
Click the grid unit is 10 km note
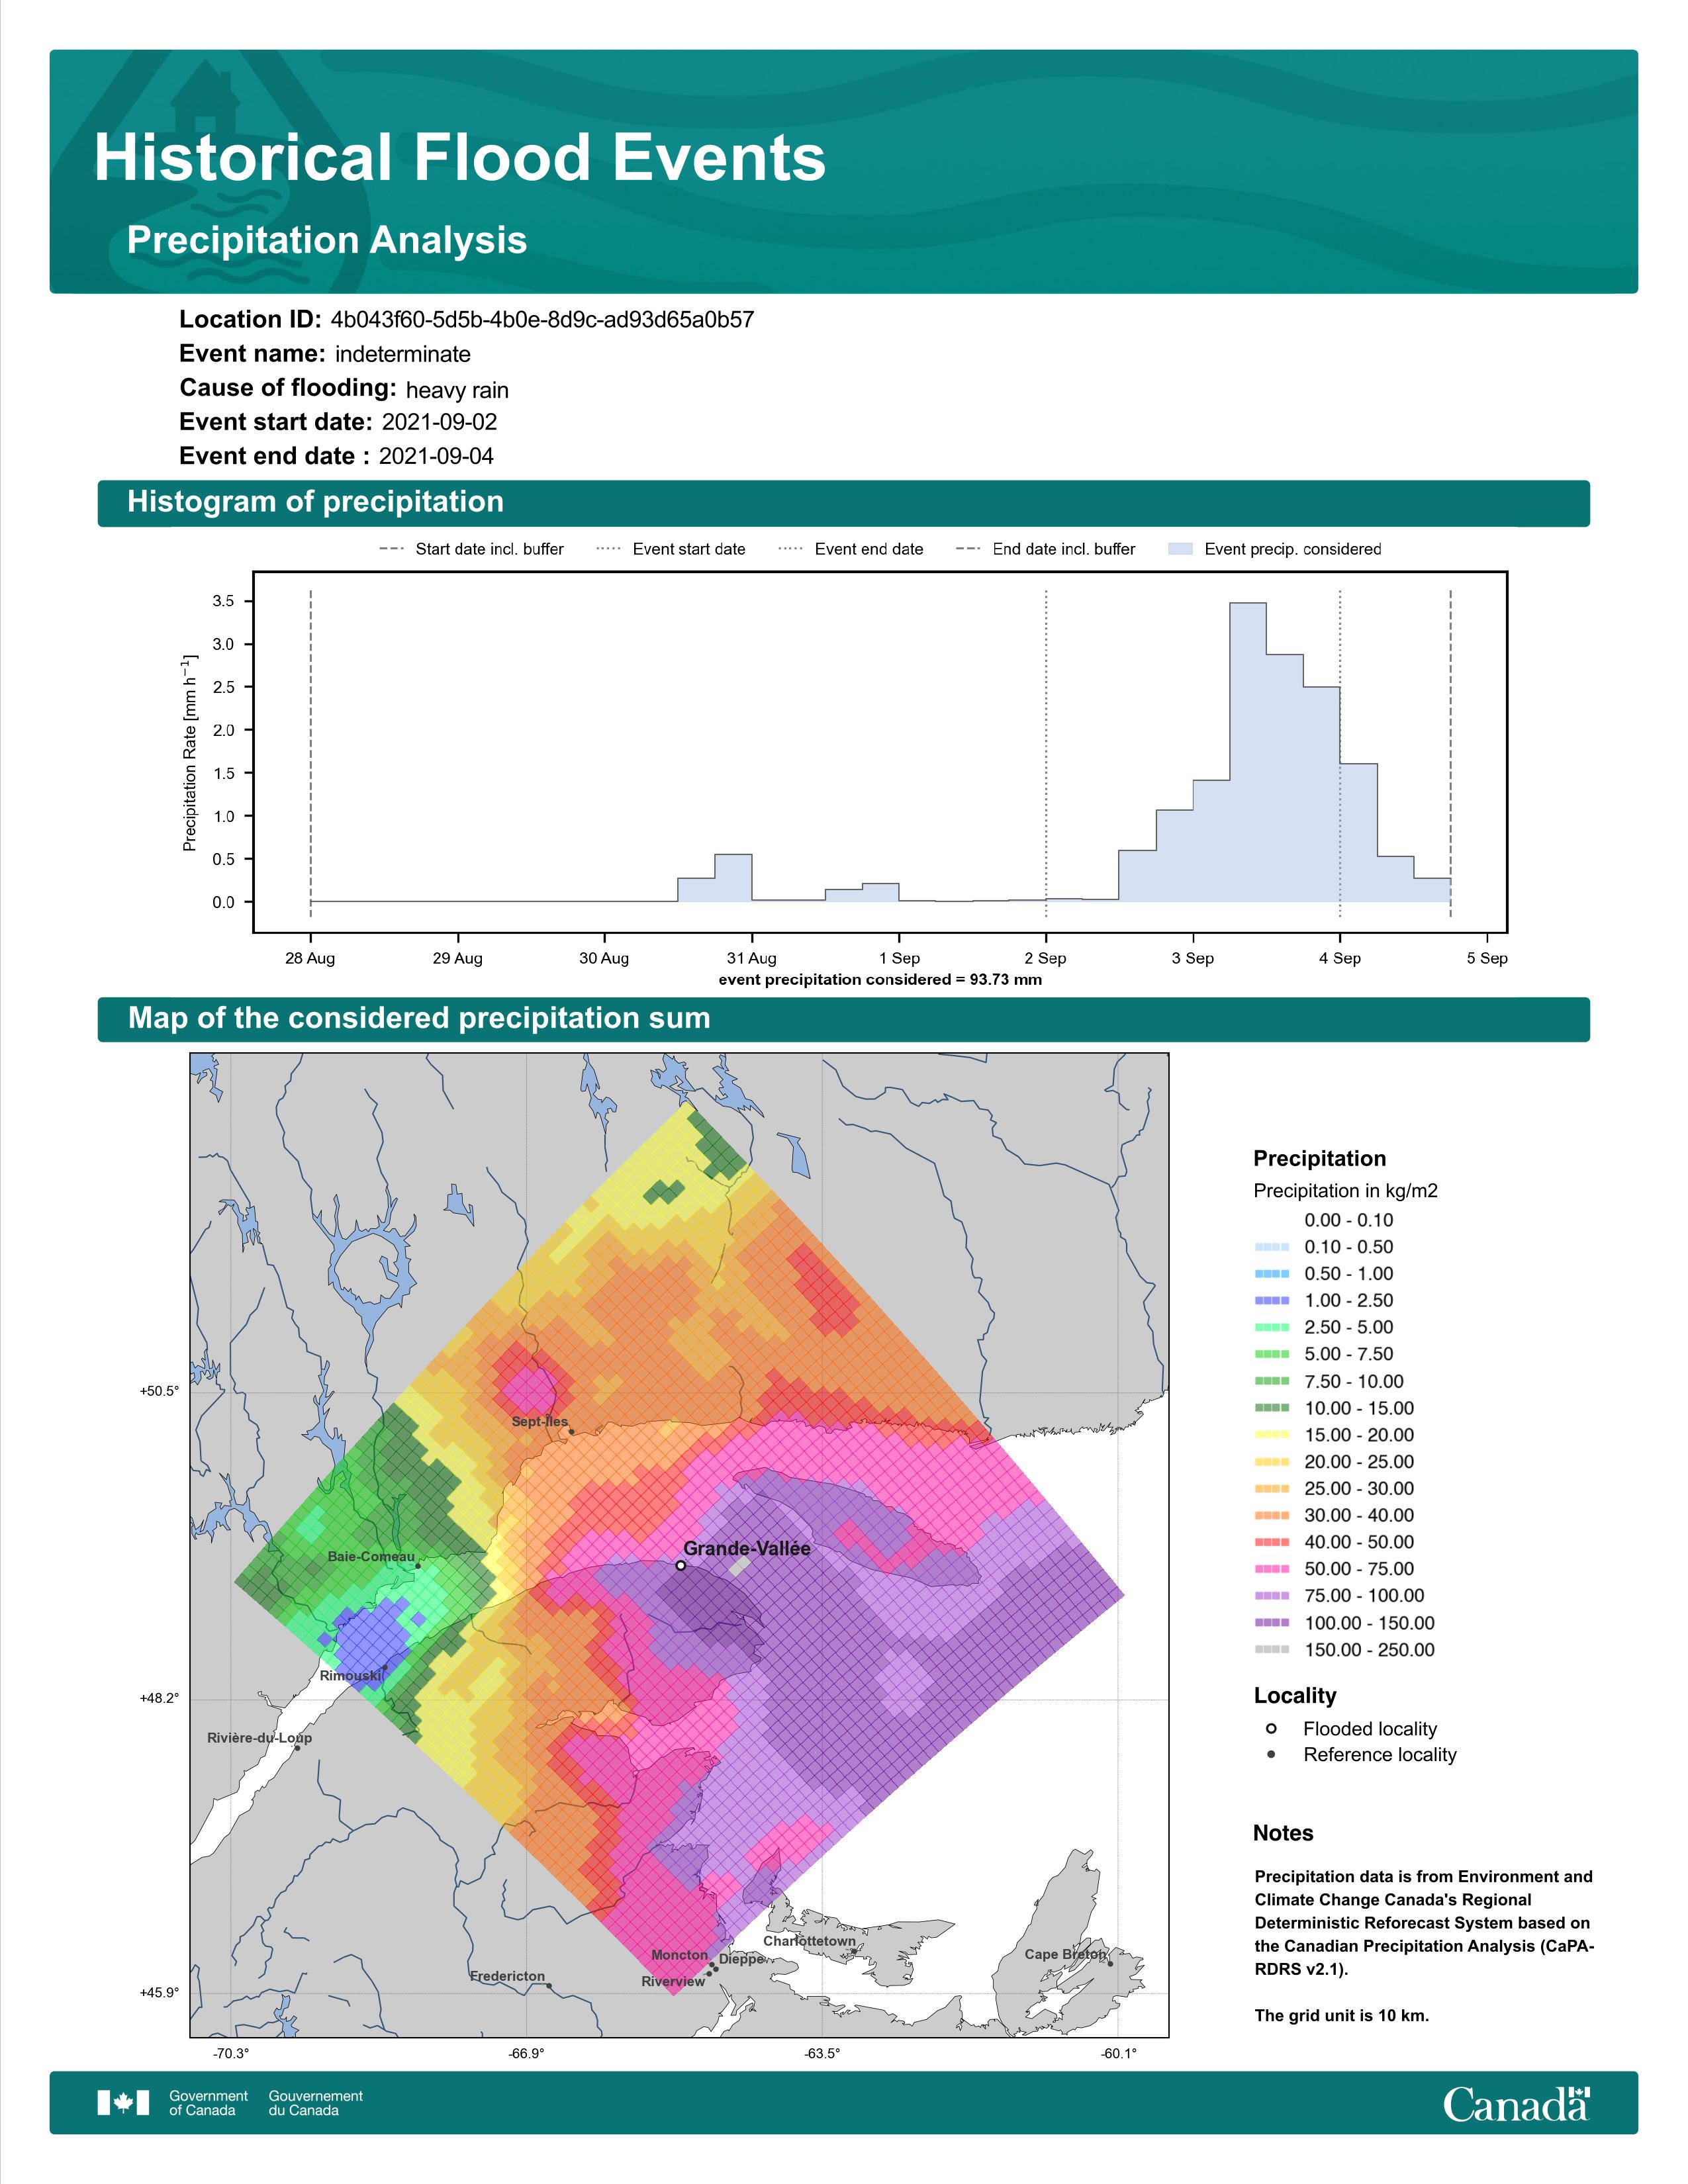1342,2016
